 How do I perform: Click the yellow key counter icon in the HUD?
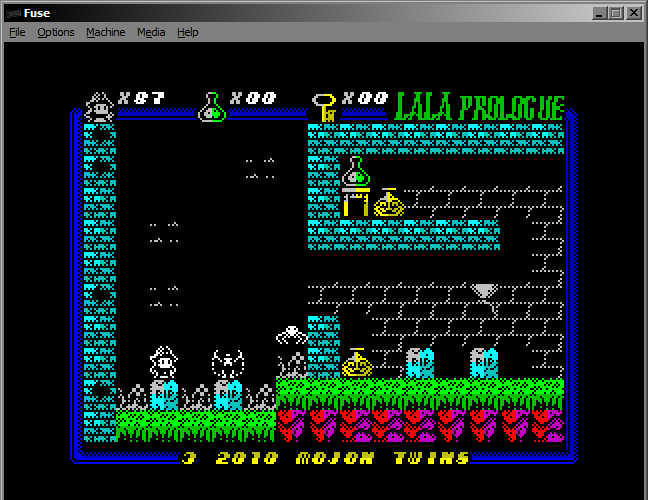(x=324, y=107)
